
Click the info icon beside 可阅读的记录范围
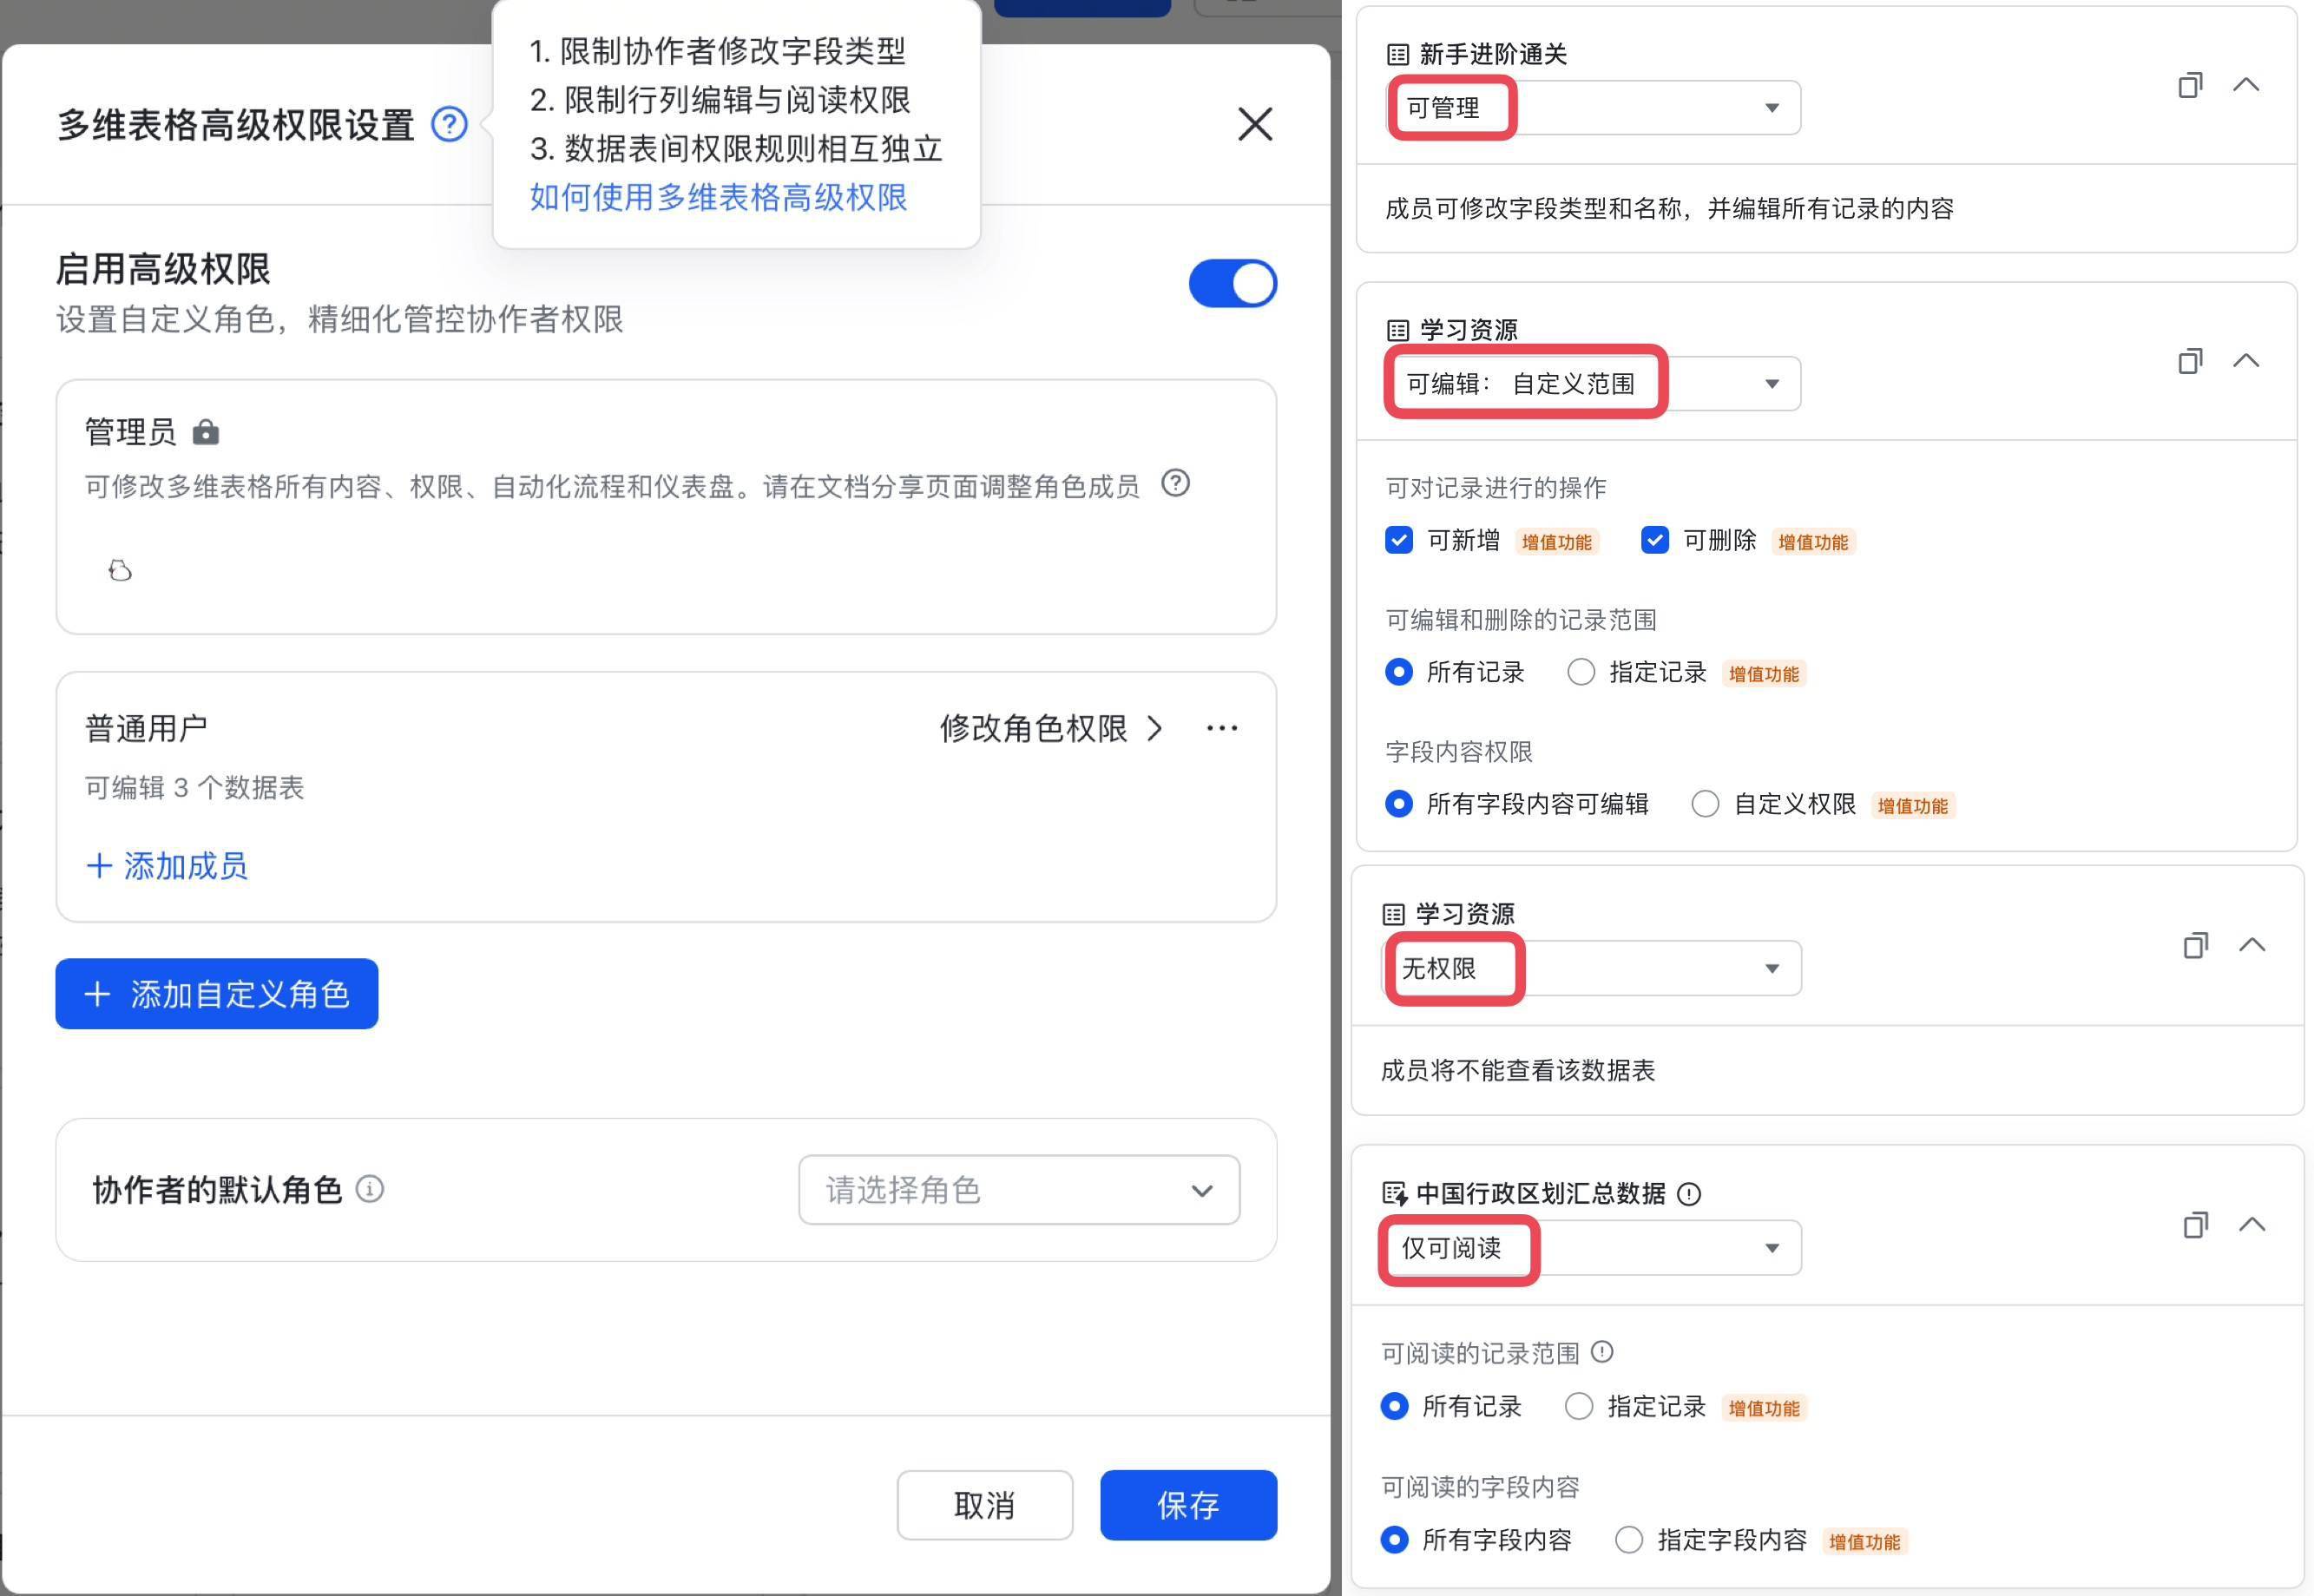coord(1602,1353)
